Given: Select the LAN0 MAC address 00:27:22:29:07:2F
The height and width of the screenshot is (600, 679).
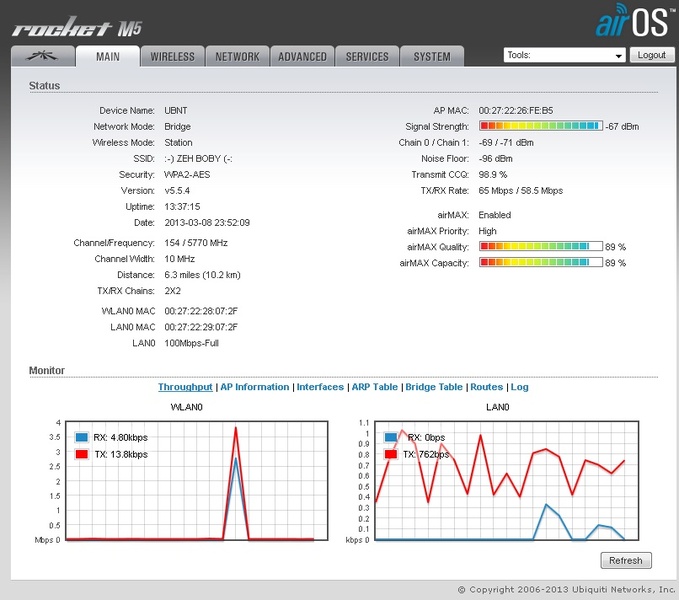Looking at the screenshot, I should click(201, 327).
